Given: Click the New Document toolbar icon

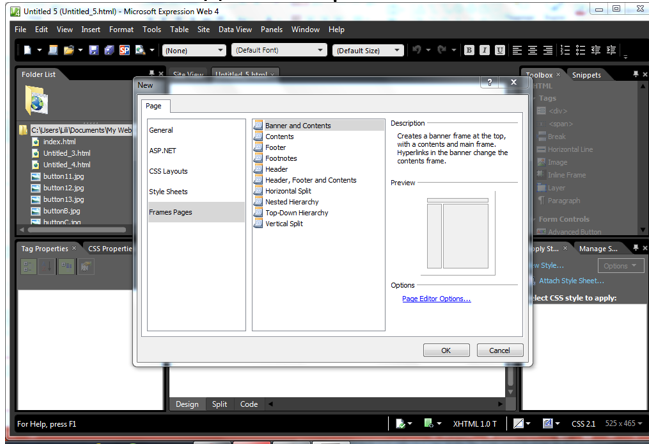Looking at the screenshot, I should pyautogui.click(x=27, y=50).
